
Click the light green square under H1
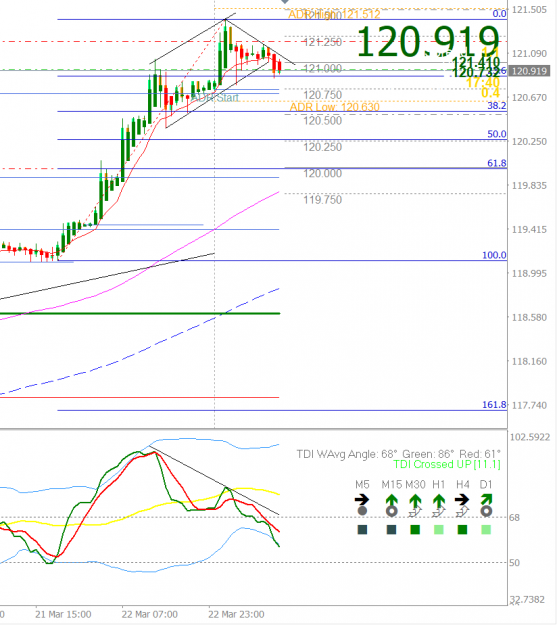click(439, 530)
